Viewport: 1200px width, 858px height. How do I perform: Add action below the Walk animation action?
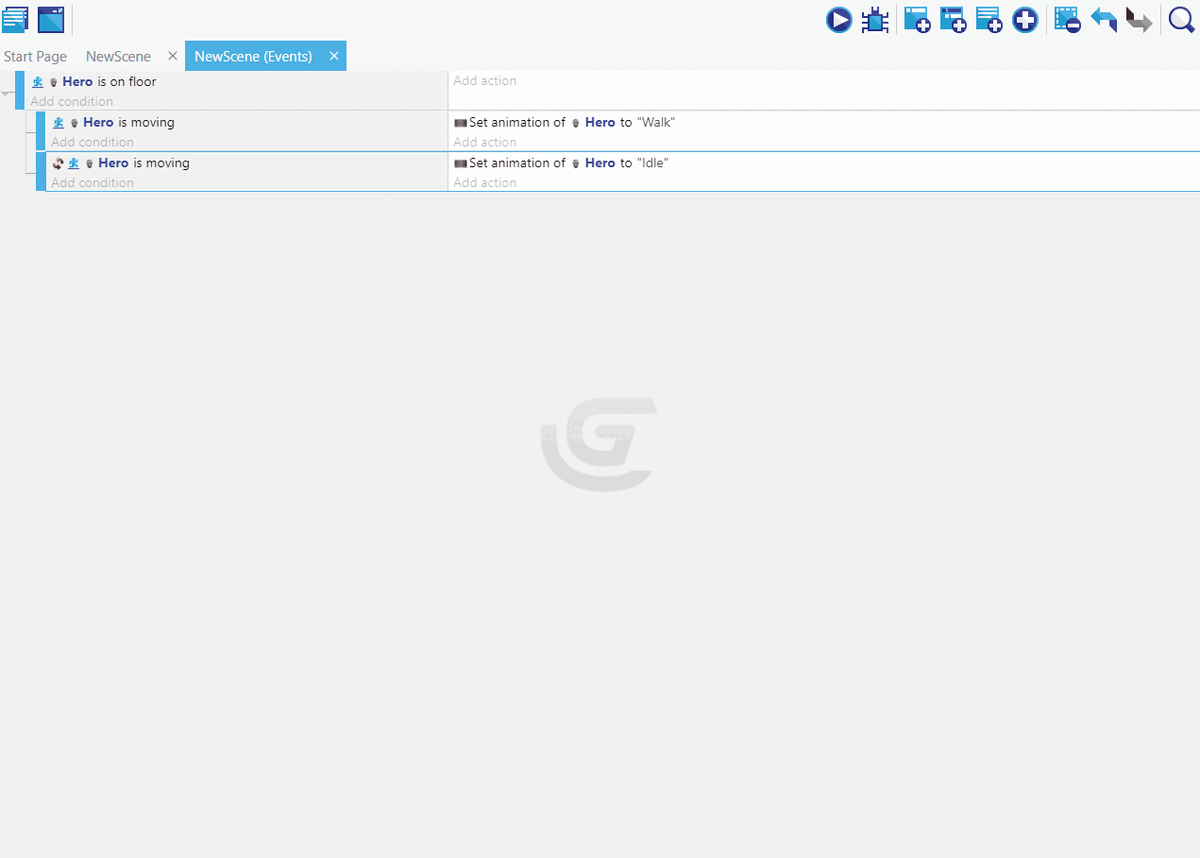pyautogui.click(x=485, y=142)
